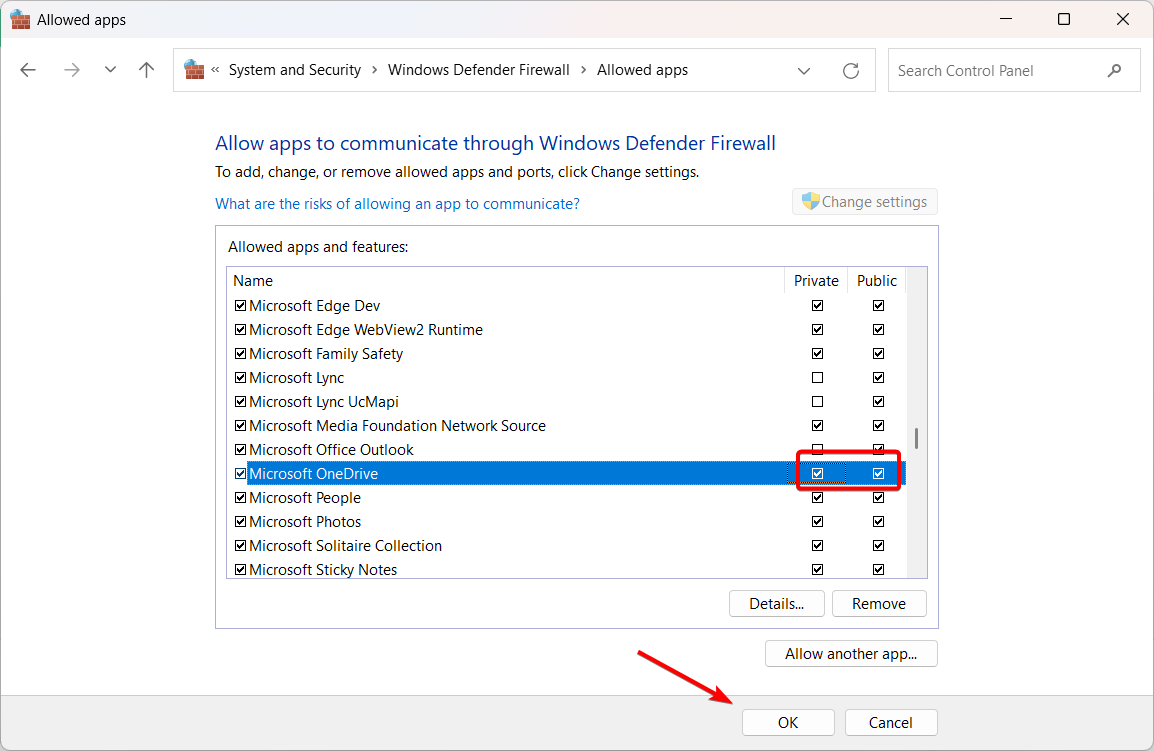Expand the hidden breadcrumb chevron
Viewport: 1154px width, 751px height.
coord(216,70)
